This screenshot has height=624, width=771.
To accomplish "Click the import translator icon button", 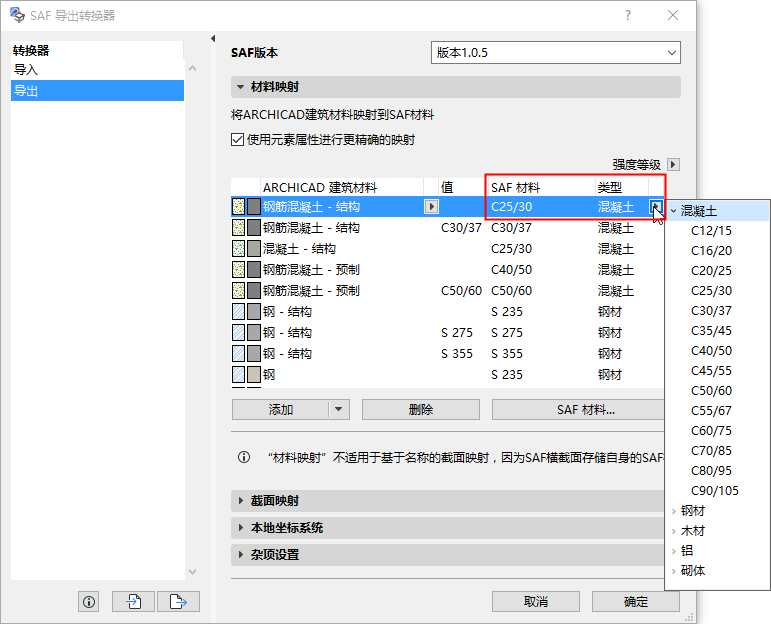I will [x=133, y=601].
